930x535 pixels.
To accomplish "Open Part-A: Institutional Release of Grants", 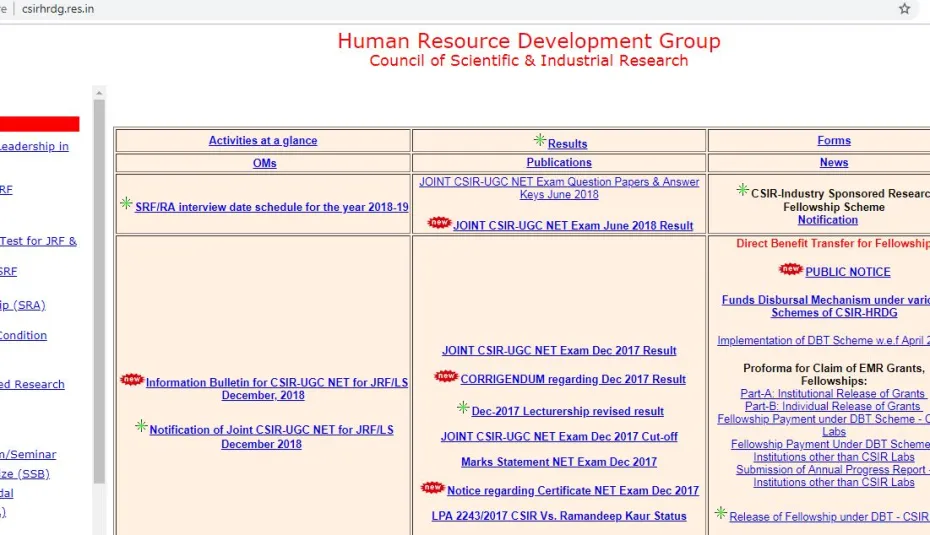I will (x=832, y=394).
